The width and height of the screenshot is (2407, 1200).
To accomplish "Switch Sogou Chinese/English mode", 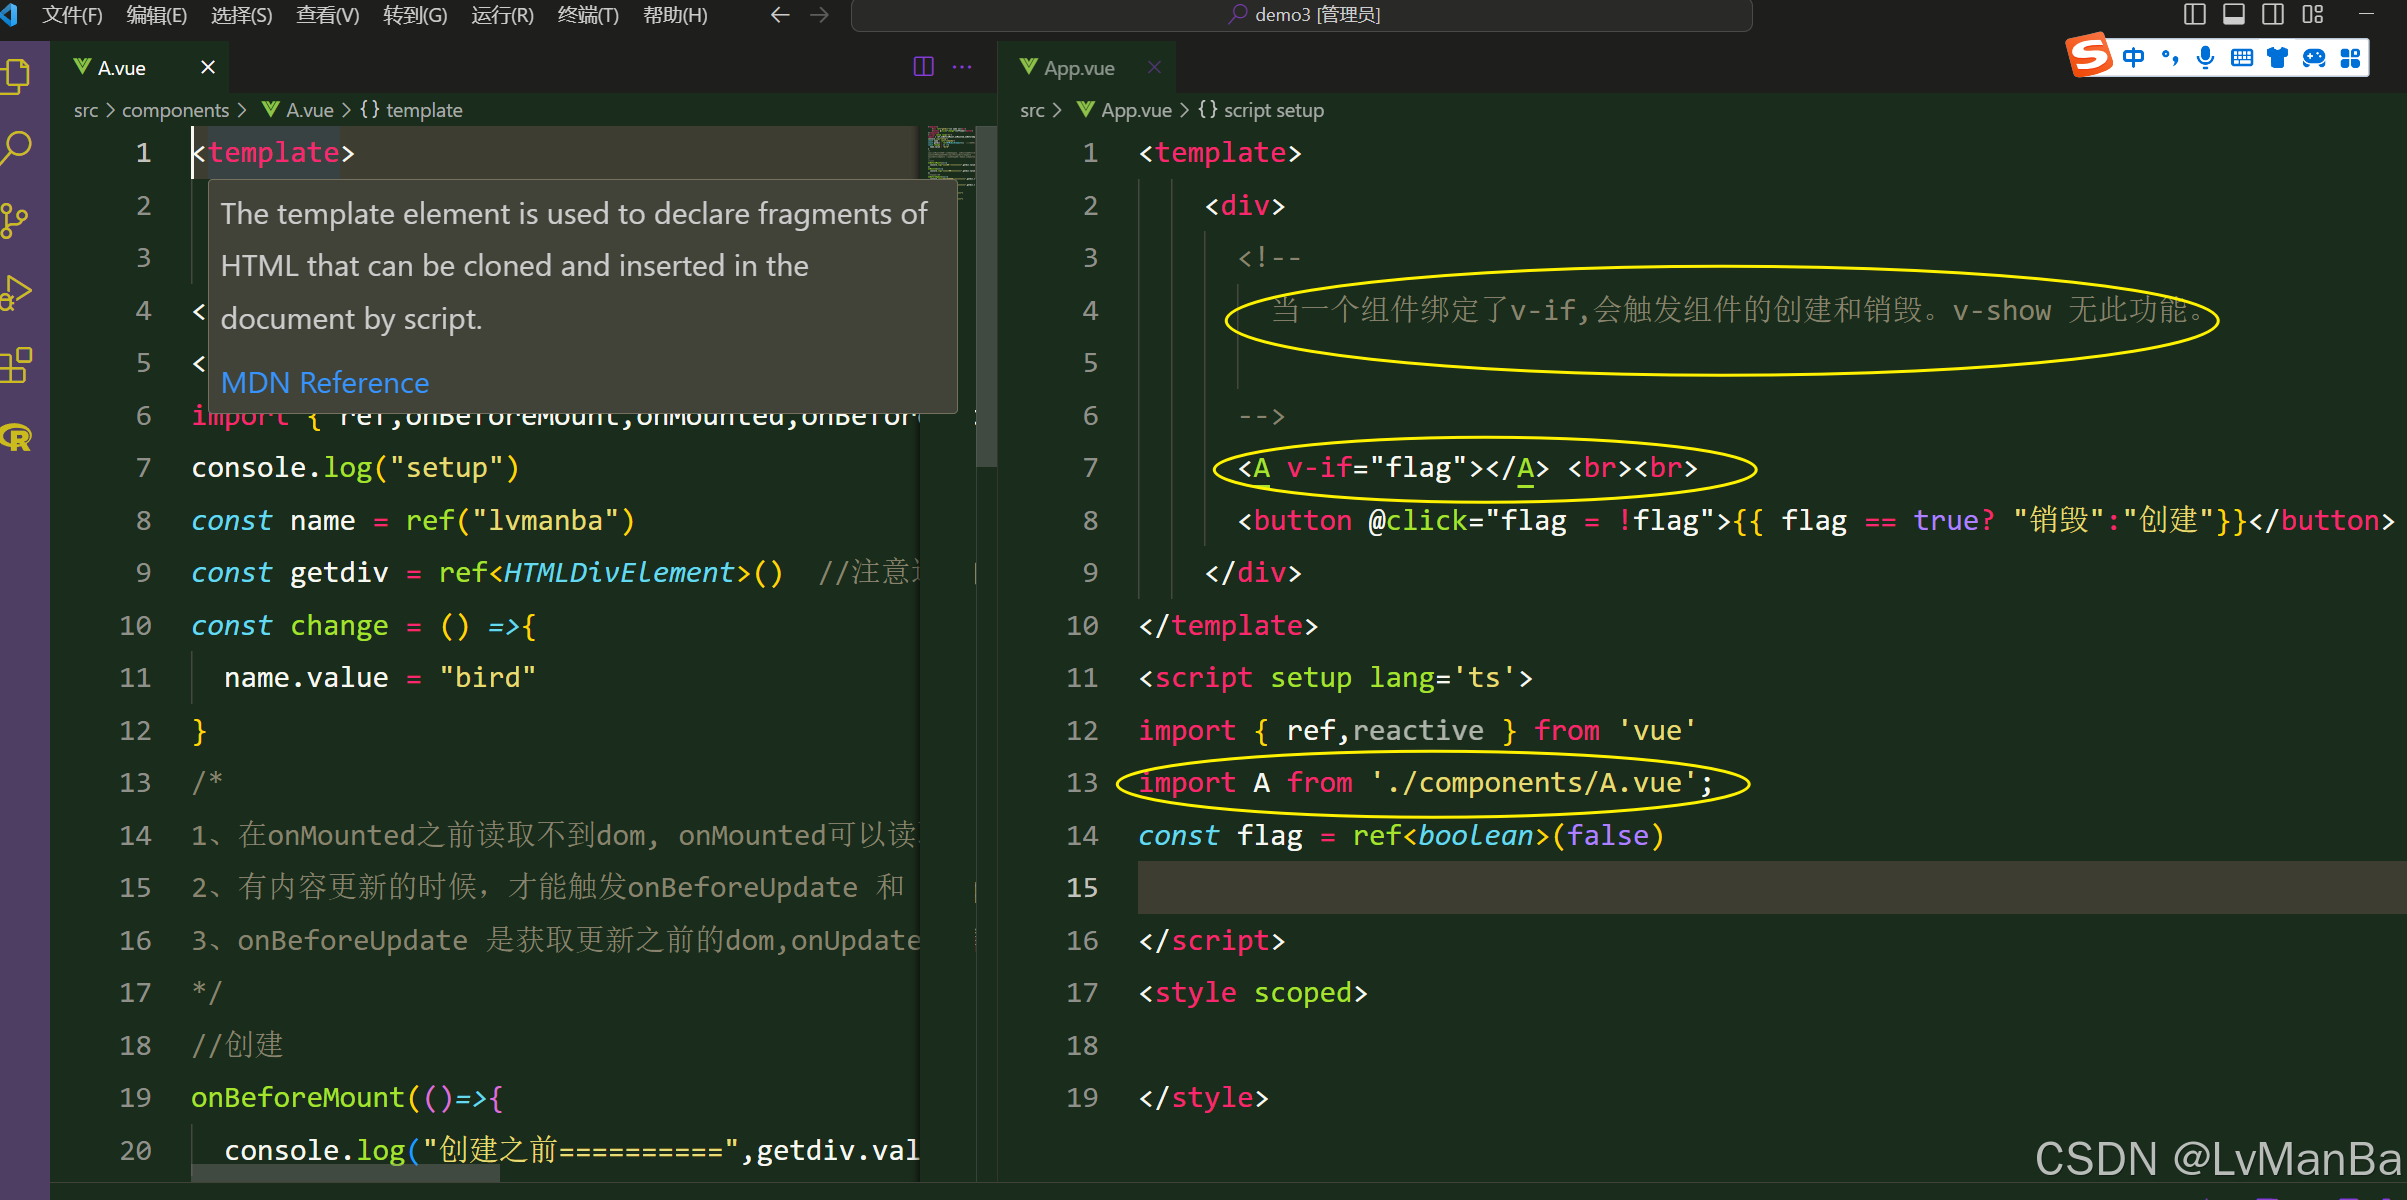I will coord(2133,57).
